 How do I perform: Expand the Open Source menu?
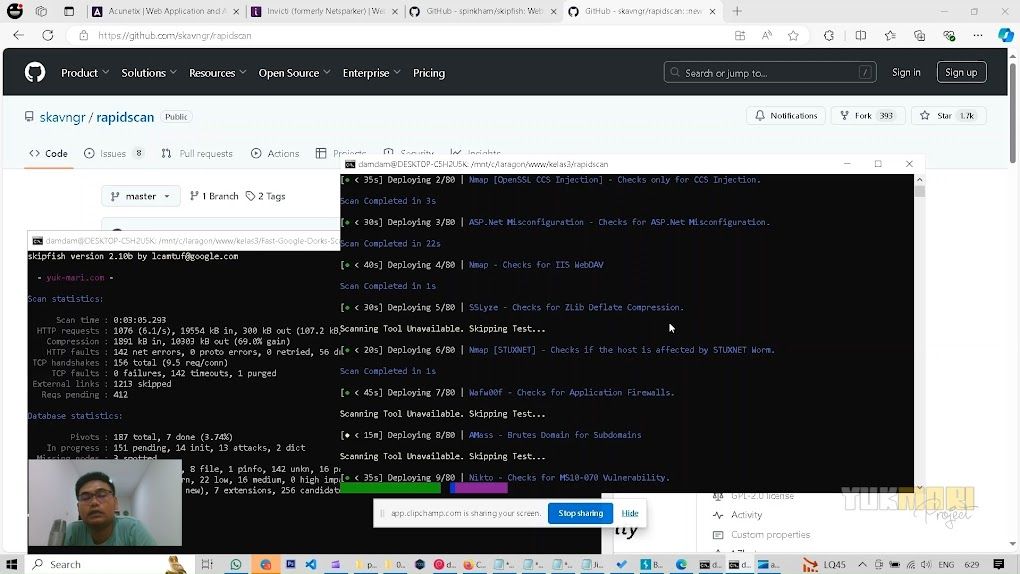pyautogui.click(x=295, y=73)
